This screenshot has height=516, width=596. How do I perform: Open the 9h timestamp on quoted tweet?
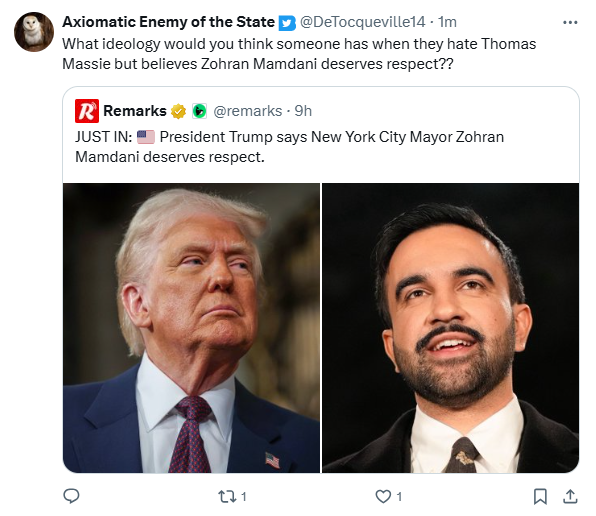click(x=303, y=111)
